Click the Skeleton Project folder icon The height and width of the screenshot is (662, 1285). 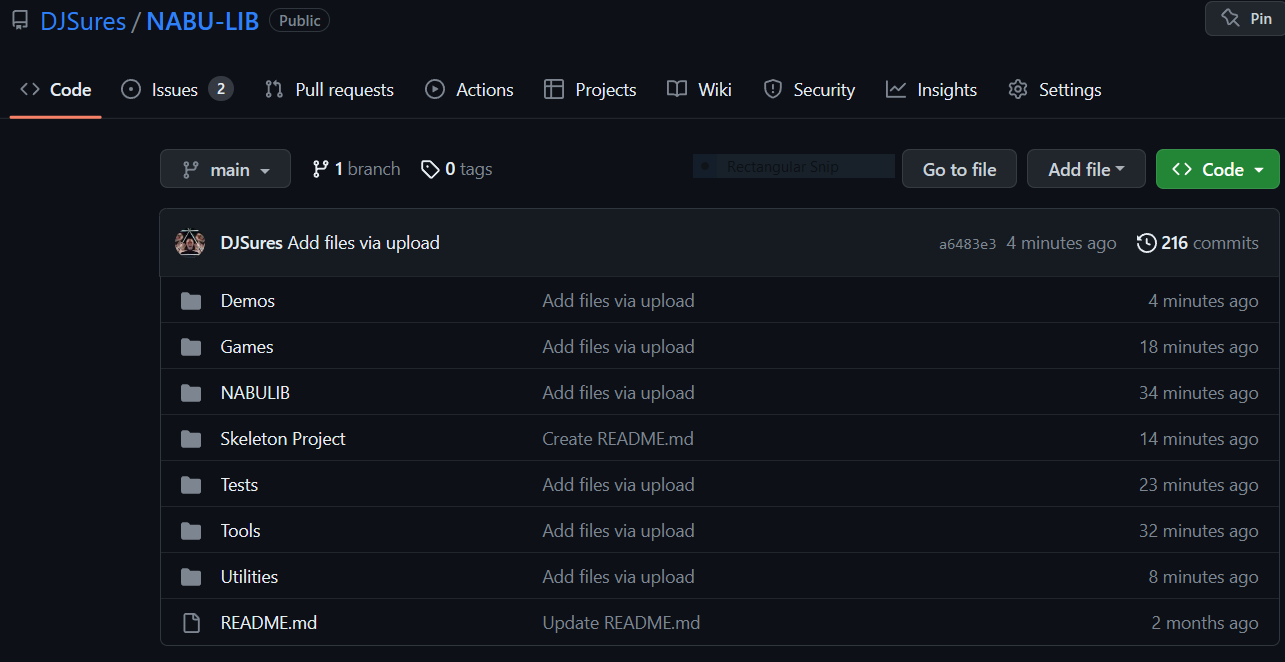191,439
